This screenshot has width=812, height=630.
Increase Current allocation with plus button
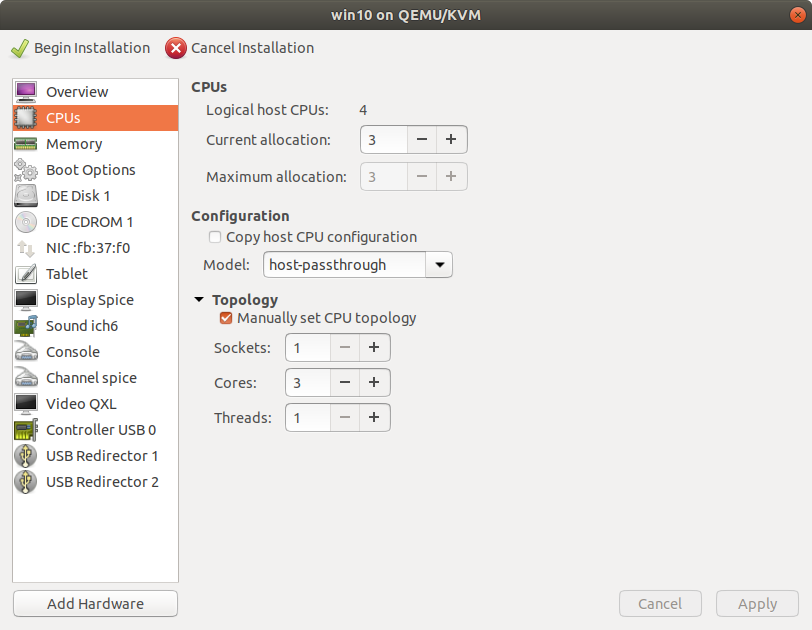[451, 140]
